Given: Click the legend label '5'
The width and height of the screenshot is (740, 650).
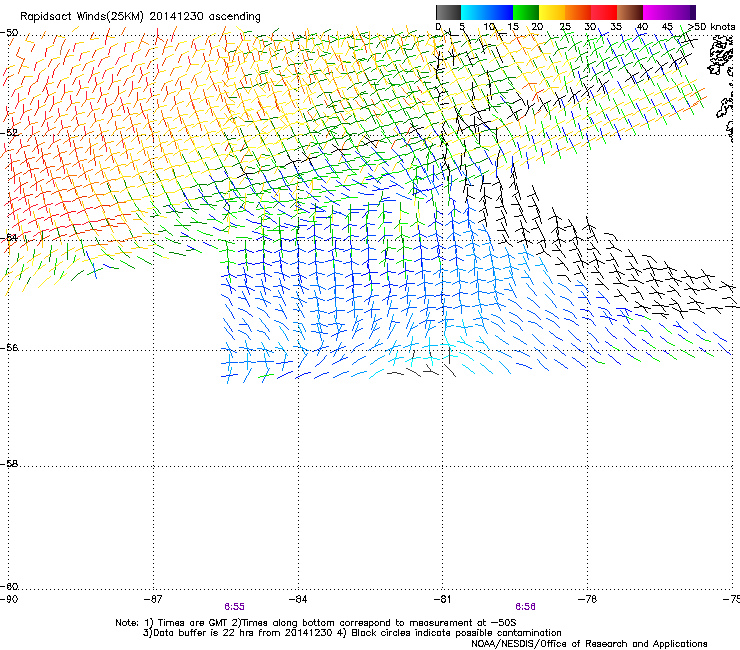Looking at the screenshot, I should pyautogui.click(x=462, y=27).
